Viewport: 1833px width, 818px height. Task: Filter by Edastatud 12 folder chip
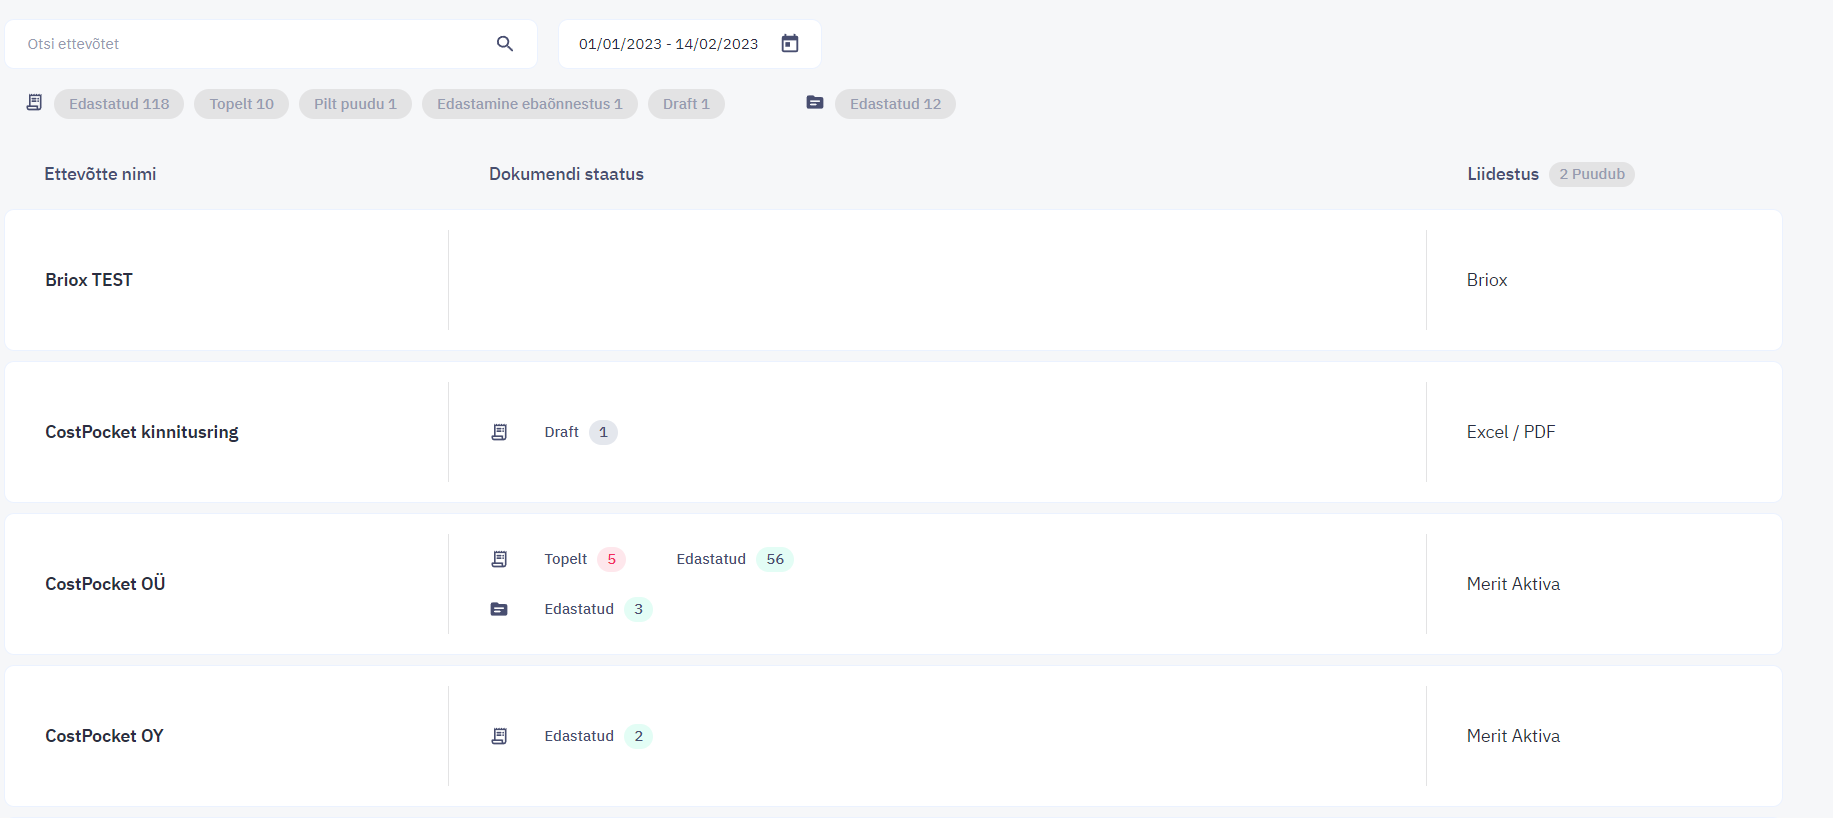pyautogui.click(x=895, y=104)
